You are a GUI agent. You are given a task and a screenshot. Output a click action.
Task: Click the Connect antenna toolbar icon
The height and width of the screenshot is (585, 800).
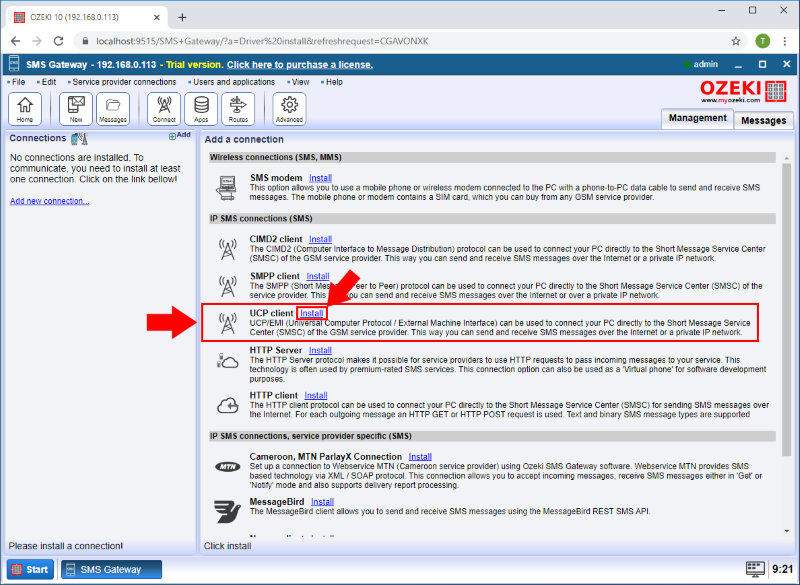click(x=164, y=109)
